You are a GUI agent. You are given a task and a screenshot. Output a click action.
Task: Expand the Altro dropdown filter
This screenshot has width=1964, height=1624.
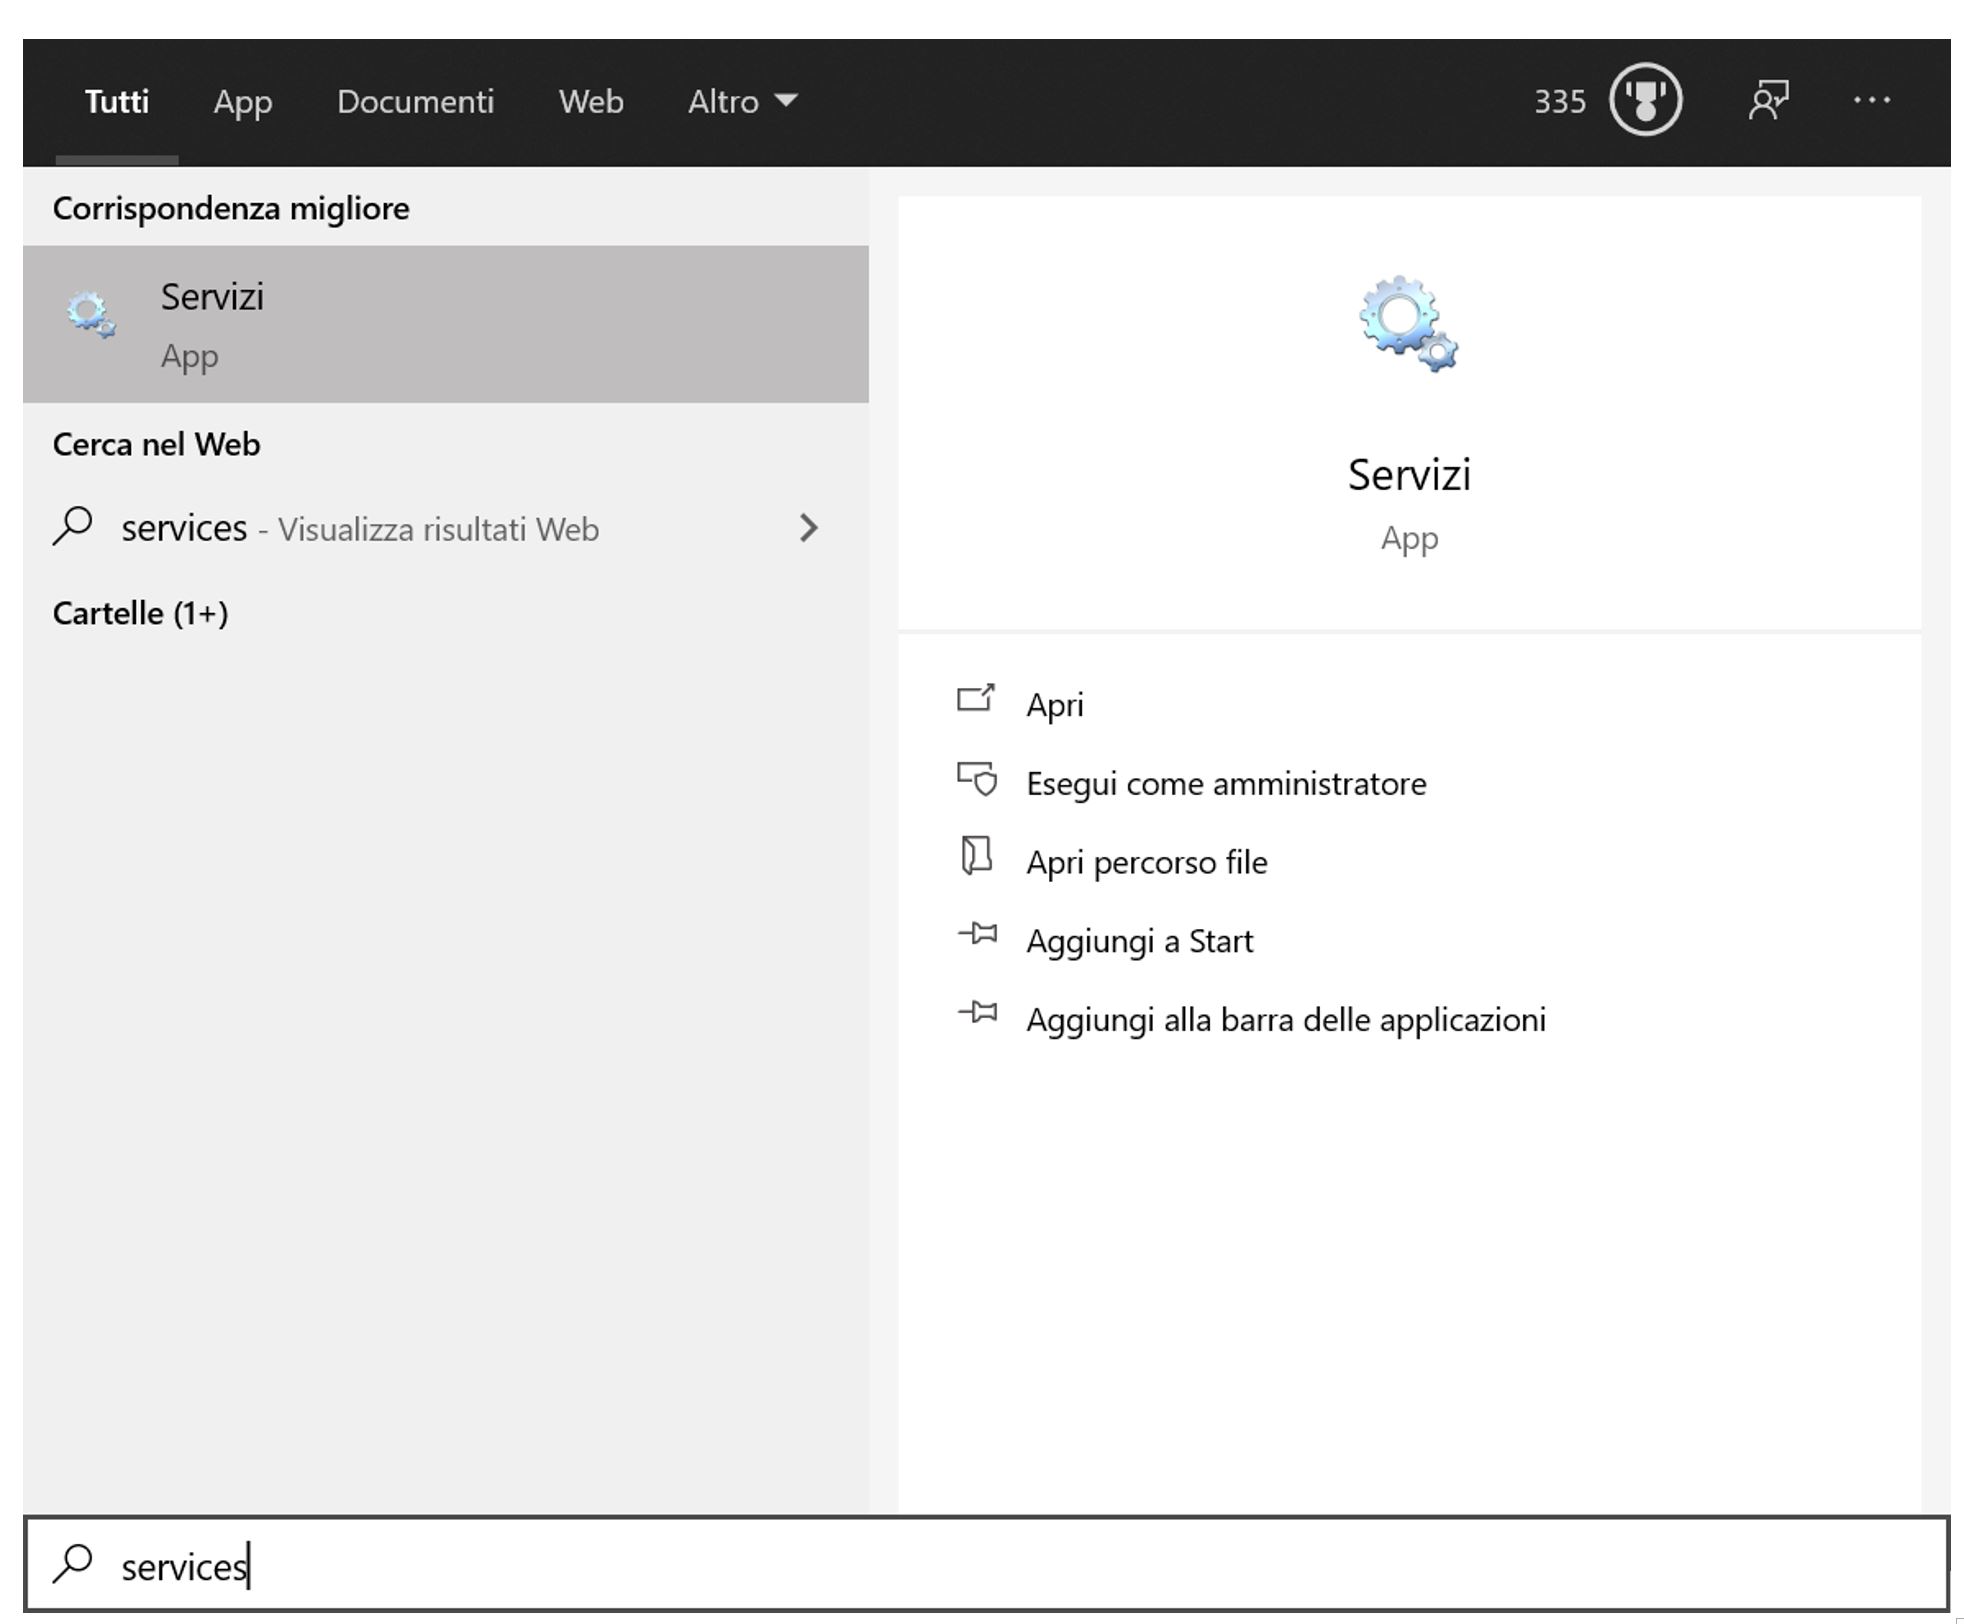pos(741,101)
